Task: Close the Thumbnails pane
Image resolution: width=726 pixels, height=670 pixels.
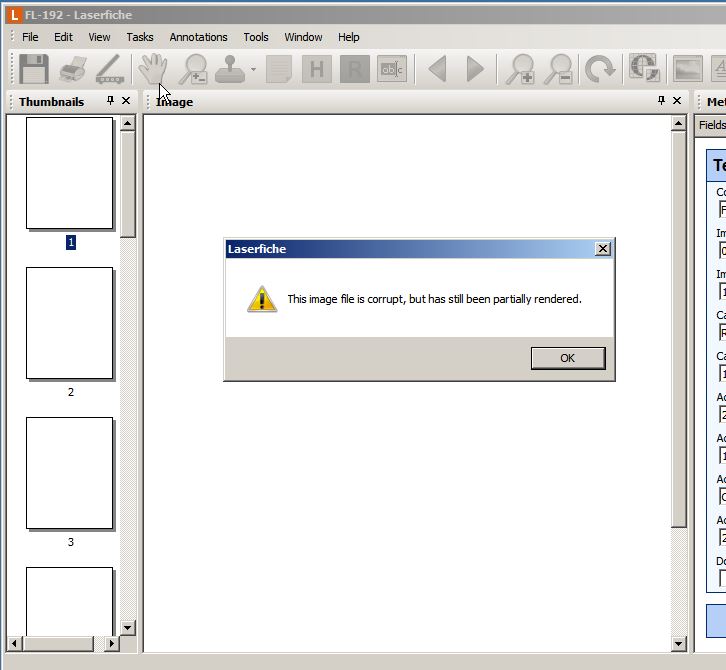Action: click(x=126, y=100)
